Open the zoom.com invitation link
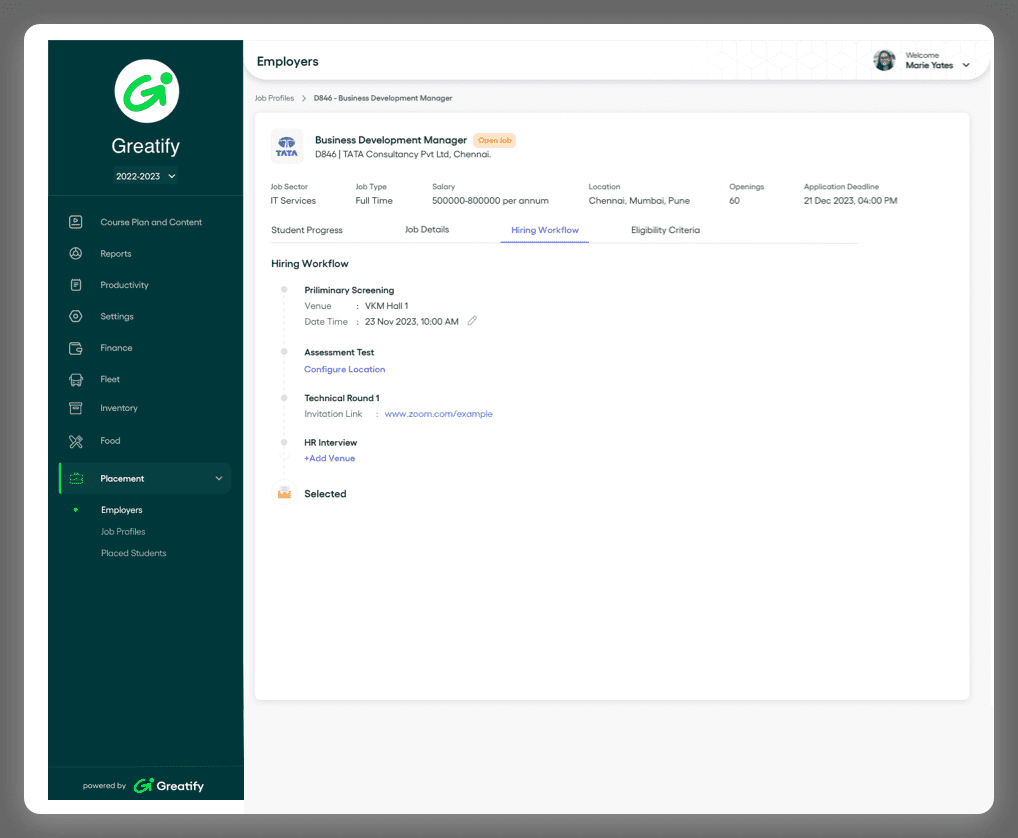 click(438, 414)
